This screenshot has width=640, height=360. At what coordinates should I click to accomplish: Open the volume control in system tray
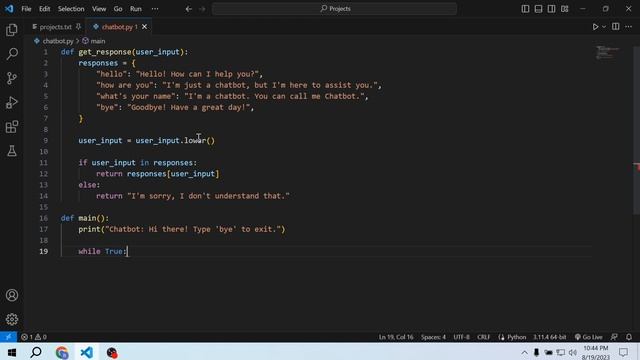(573, 353)
